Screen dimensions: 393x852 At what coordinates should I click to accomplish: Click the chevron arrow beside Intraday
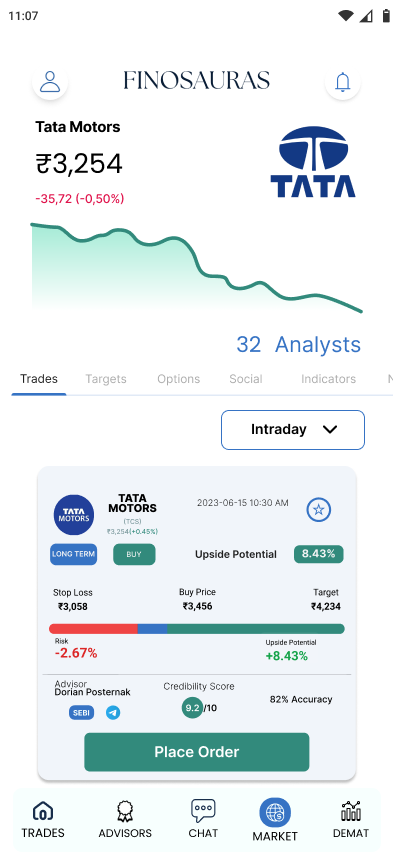click(x=330, y=429)
